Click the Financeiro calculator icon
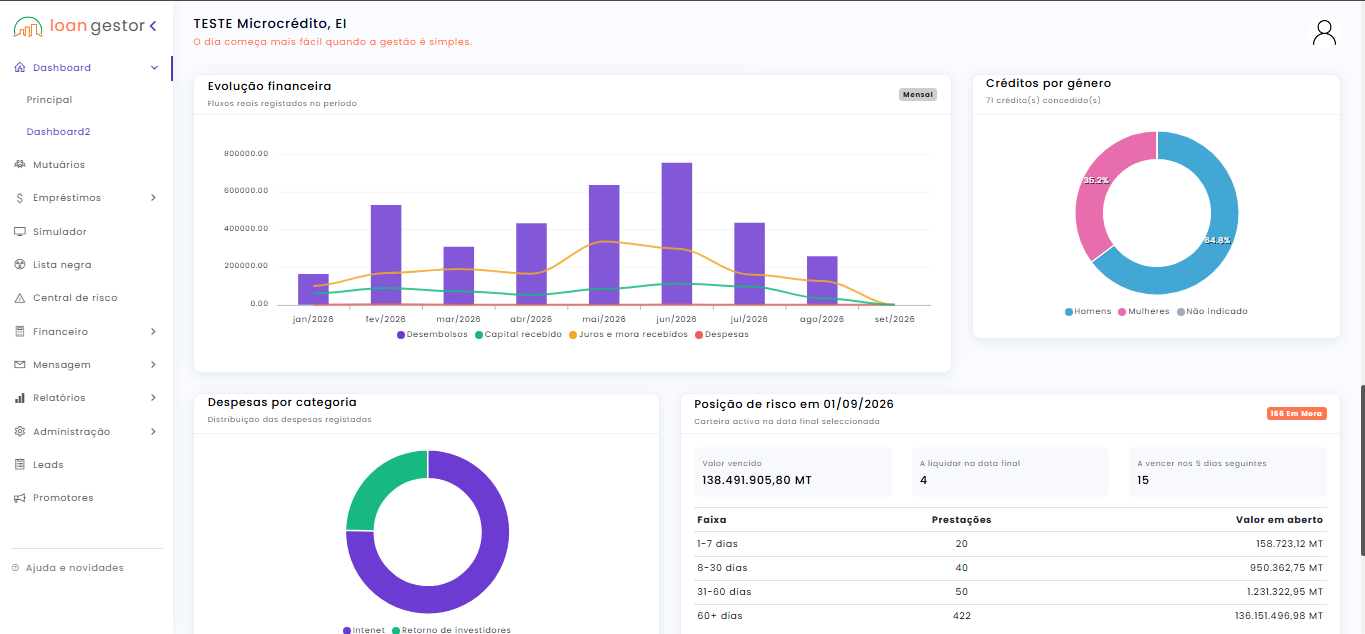This screenshot has height=634, width=1365. (20, 331)
